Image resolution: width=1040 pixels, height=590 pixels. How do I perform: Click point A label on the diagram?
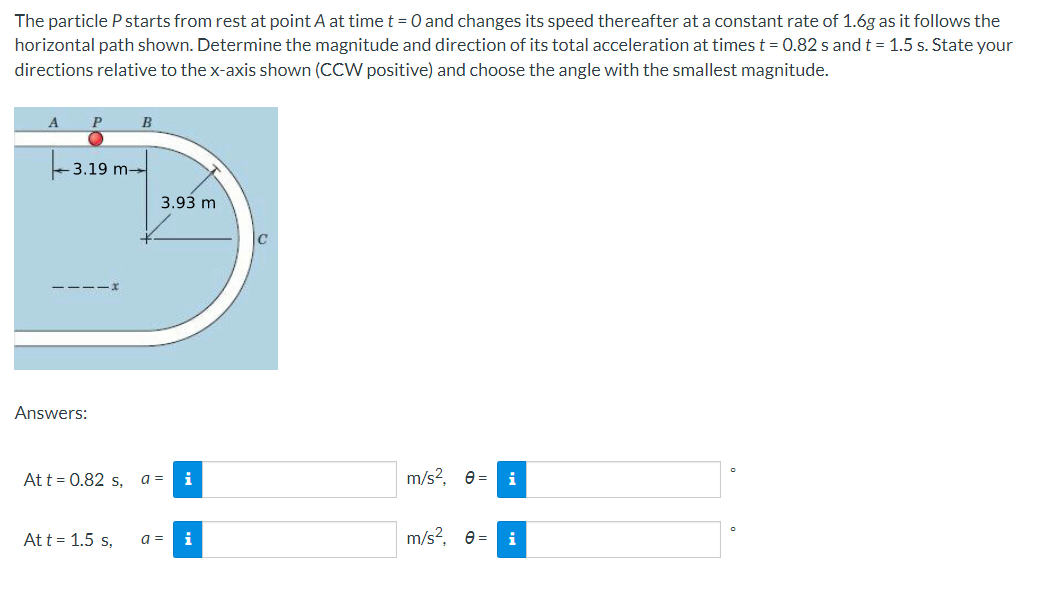53,122
